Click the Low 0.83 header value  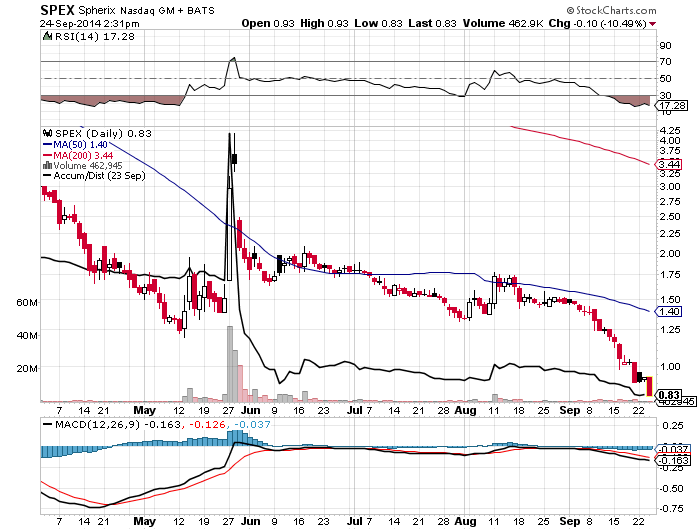click(379, 23)
